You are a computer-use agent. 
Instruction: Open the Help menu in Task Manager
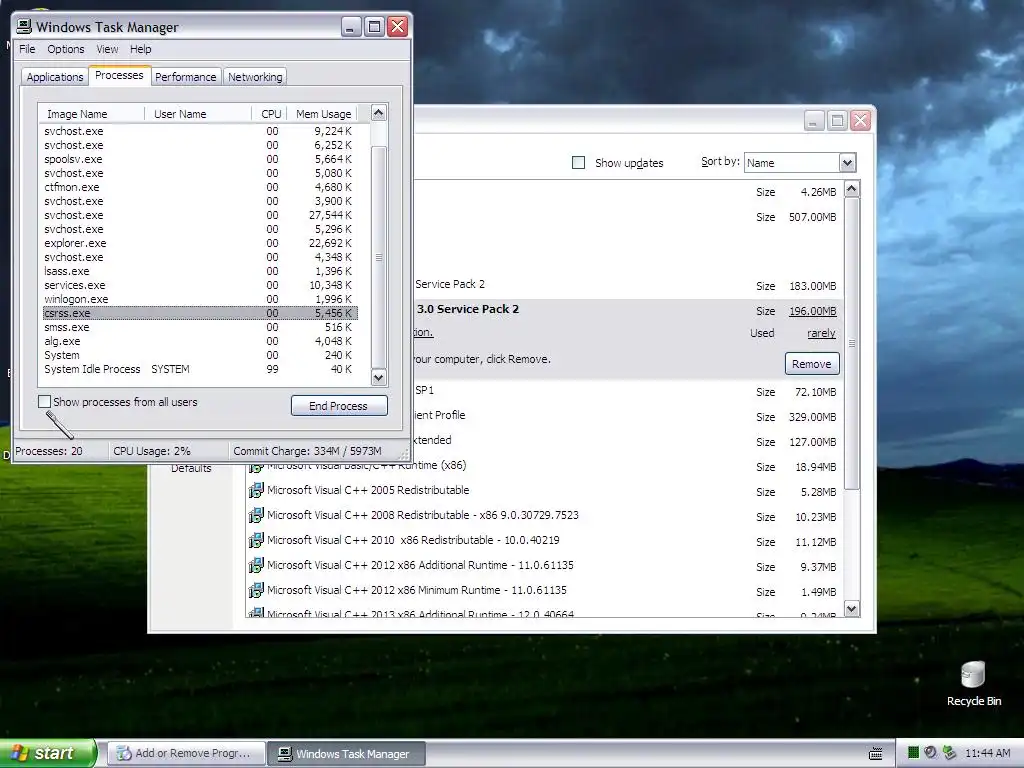click(140, 49)
